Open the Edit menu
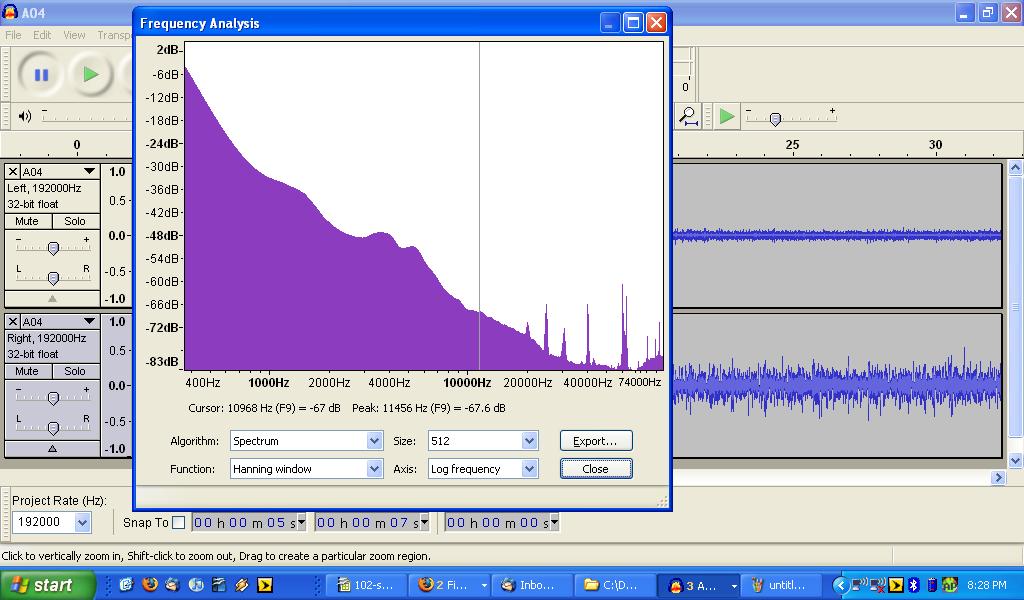 click(42, 35)
